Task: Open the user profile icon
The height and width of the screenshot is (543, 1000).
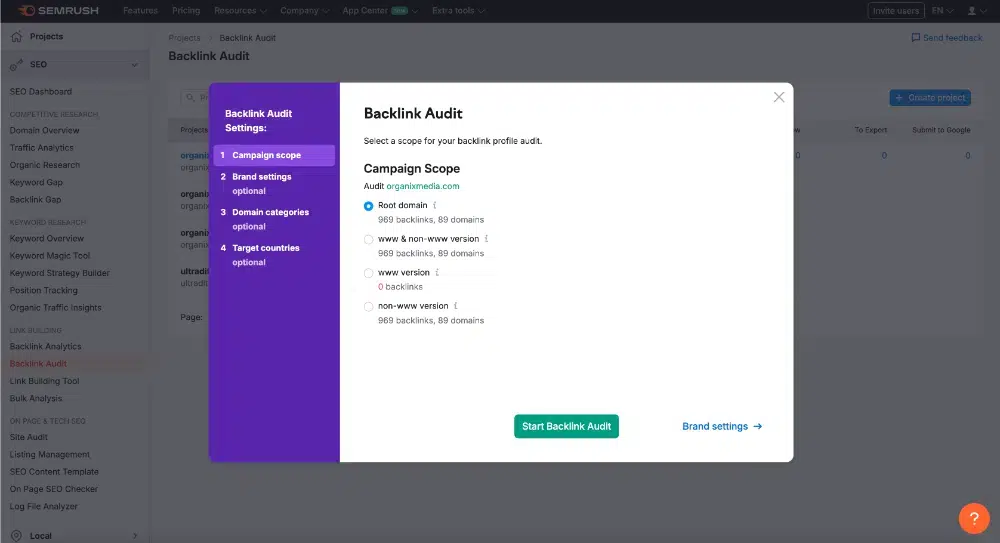Action: click(972, 11)
